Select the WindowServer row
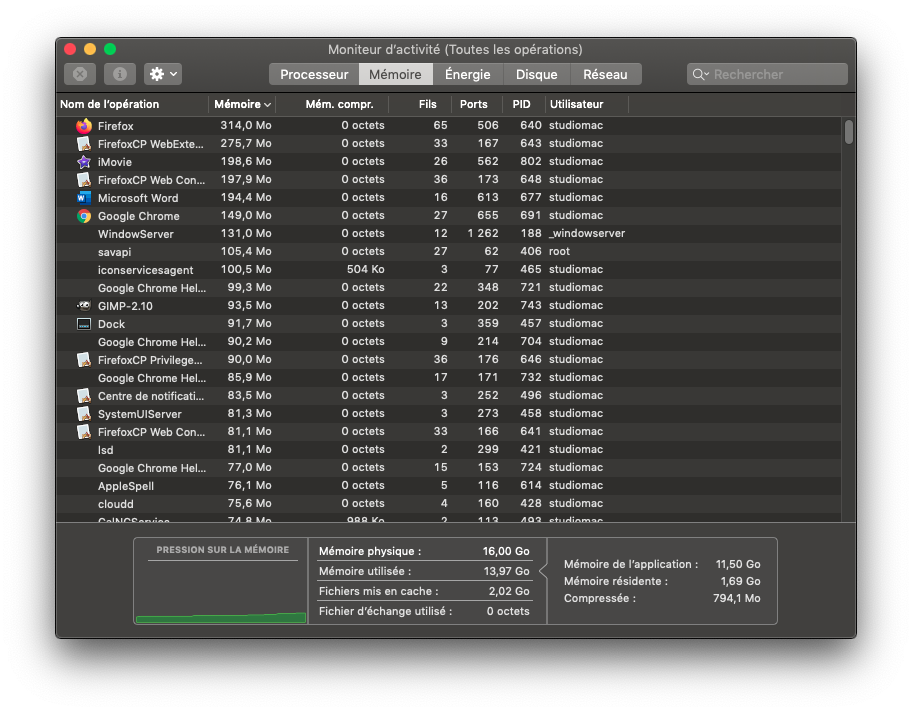The height and width of the screenshot is (712, 912). [448, 234]
